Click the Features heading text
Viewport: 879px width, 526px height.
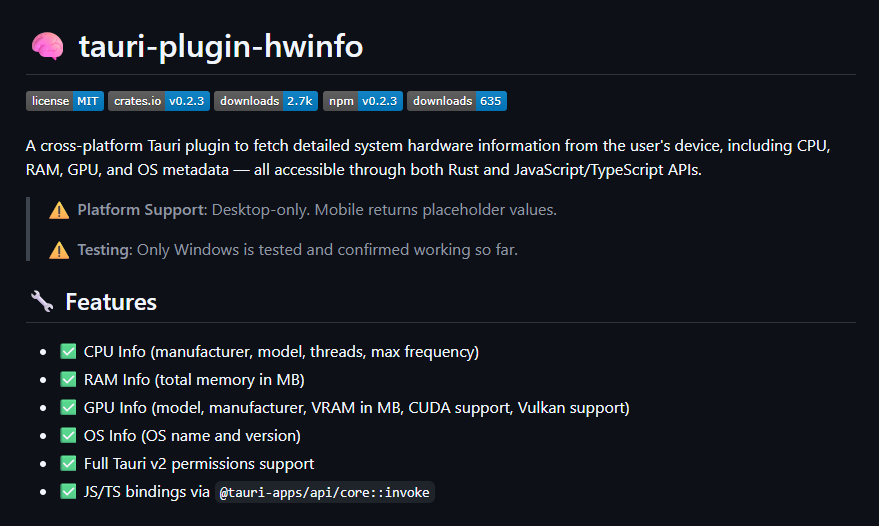[x=111, y=302]
